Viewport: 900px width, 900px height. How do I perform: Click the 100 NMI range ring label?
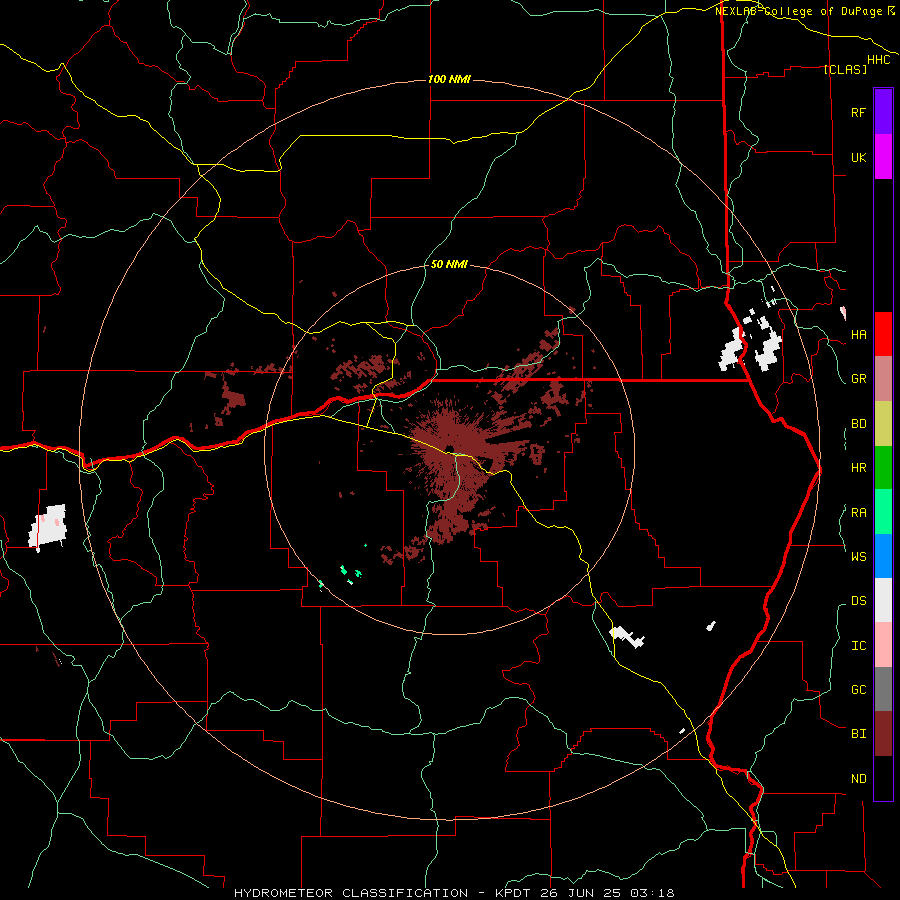pyautogui.click(x=449, y=79)
